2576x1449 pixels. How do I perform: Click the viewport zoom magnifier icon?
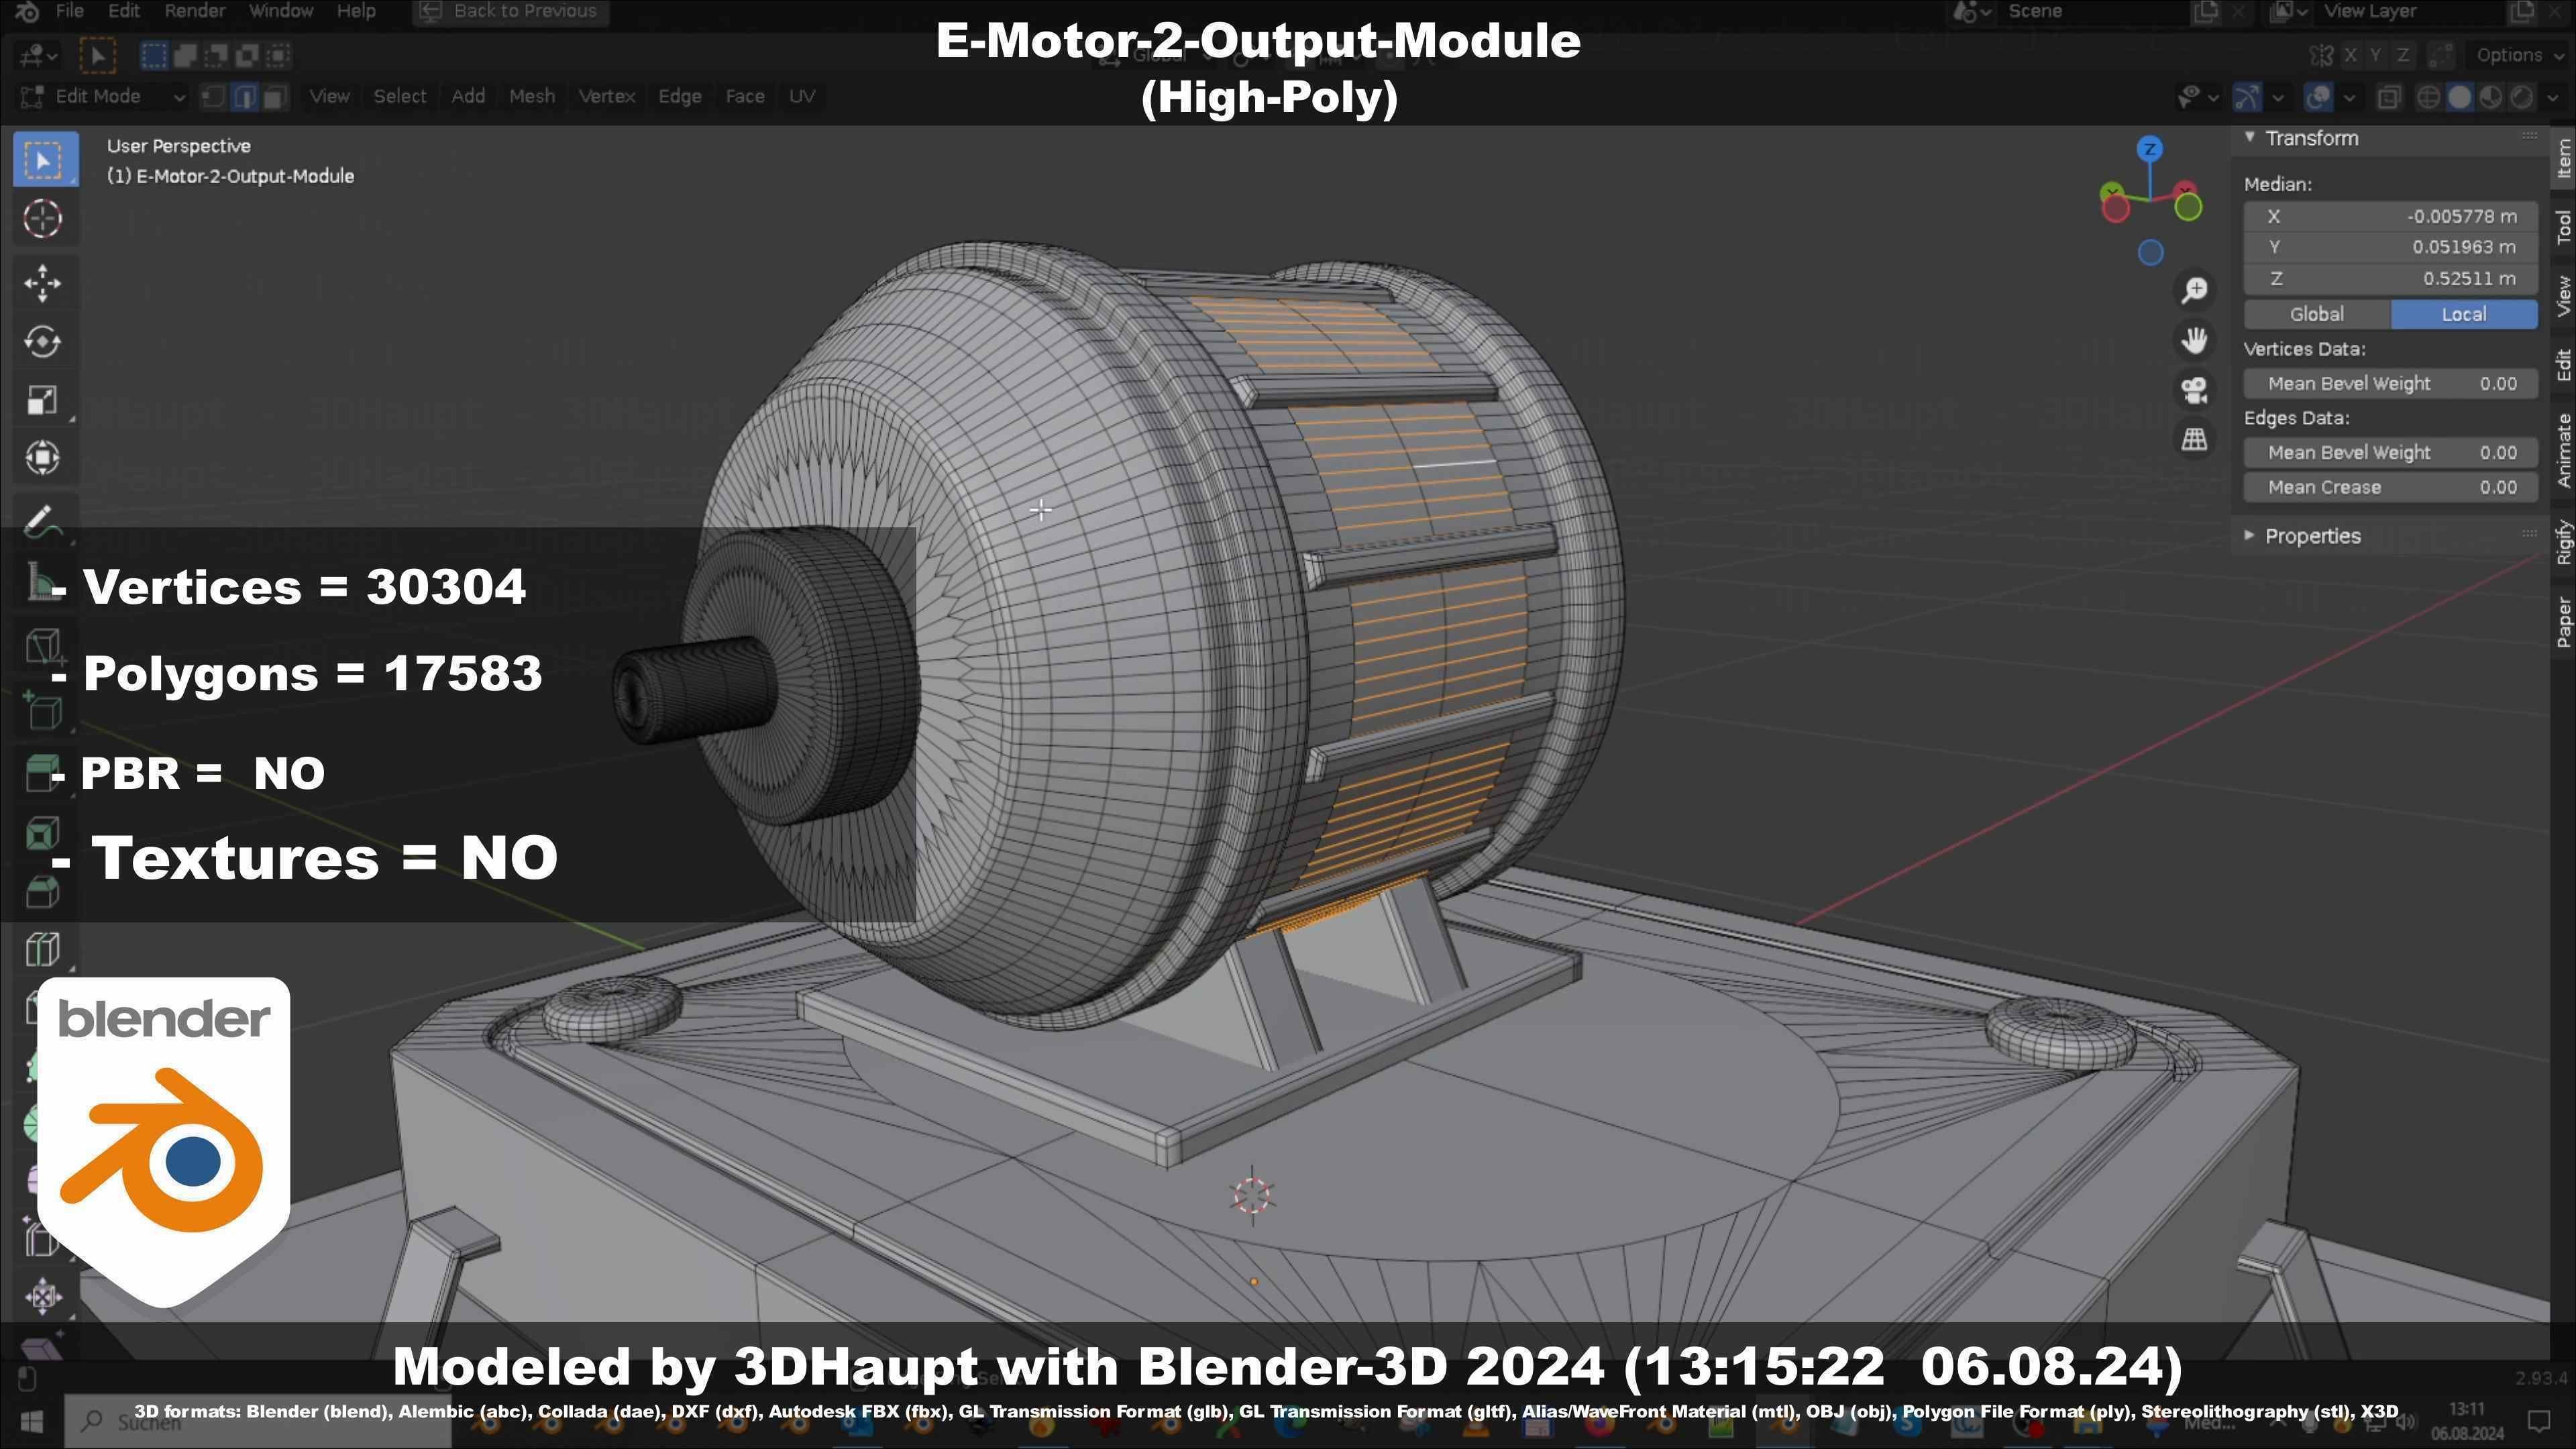[x=2194, y=290]
